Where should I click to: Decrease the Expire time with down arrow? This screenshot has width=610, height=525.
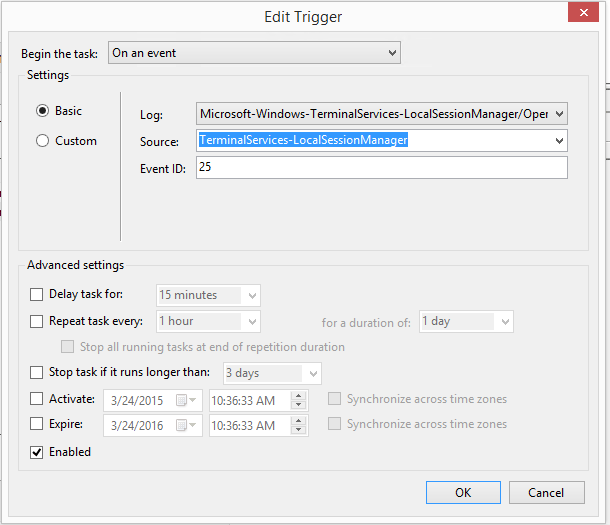pos(298,431)
